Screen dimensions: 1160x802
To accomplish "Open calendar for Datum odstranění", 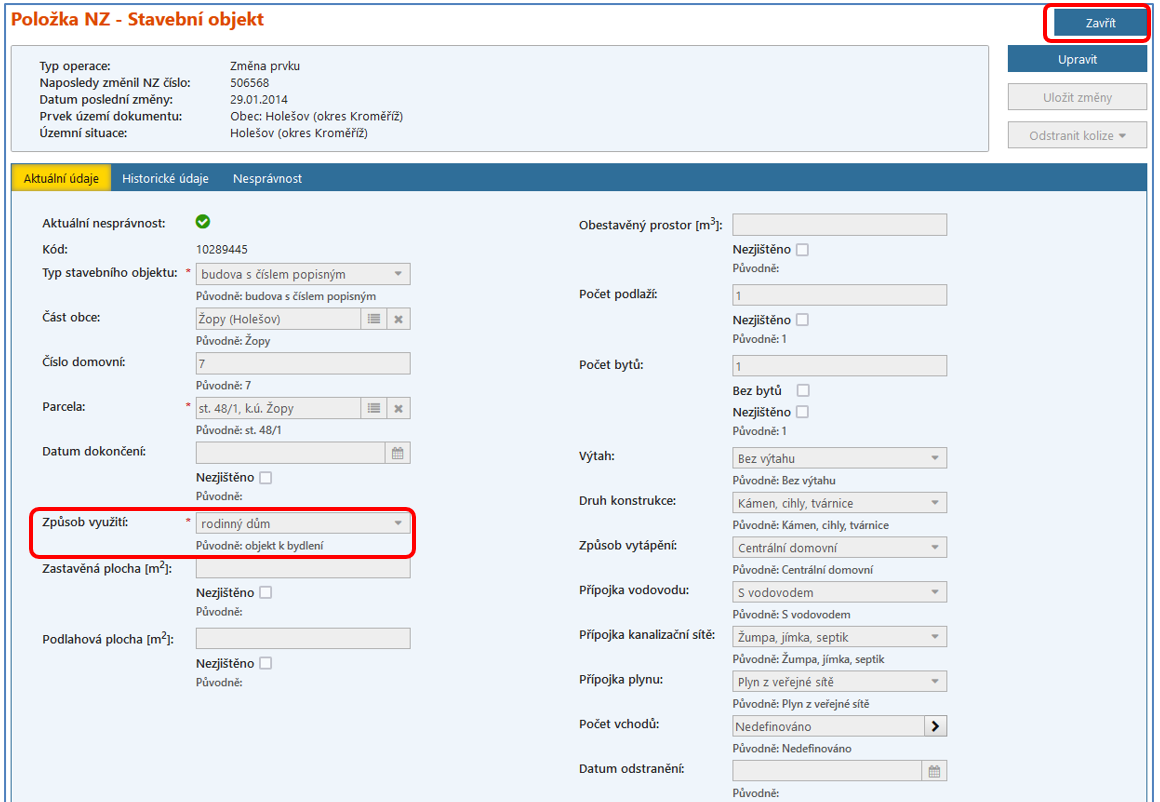I will (934, 771).
